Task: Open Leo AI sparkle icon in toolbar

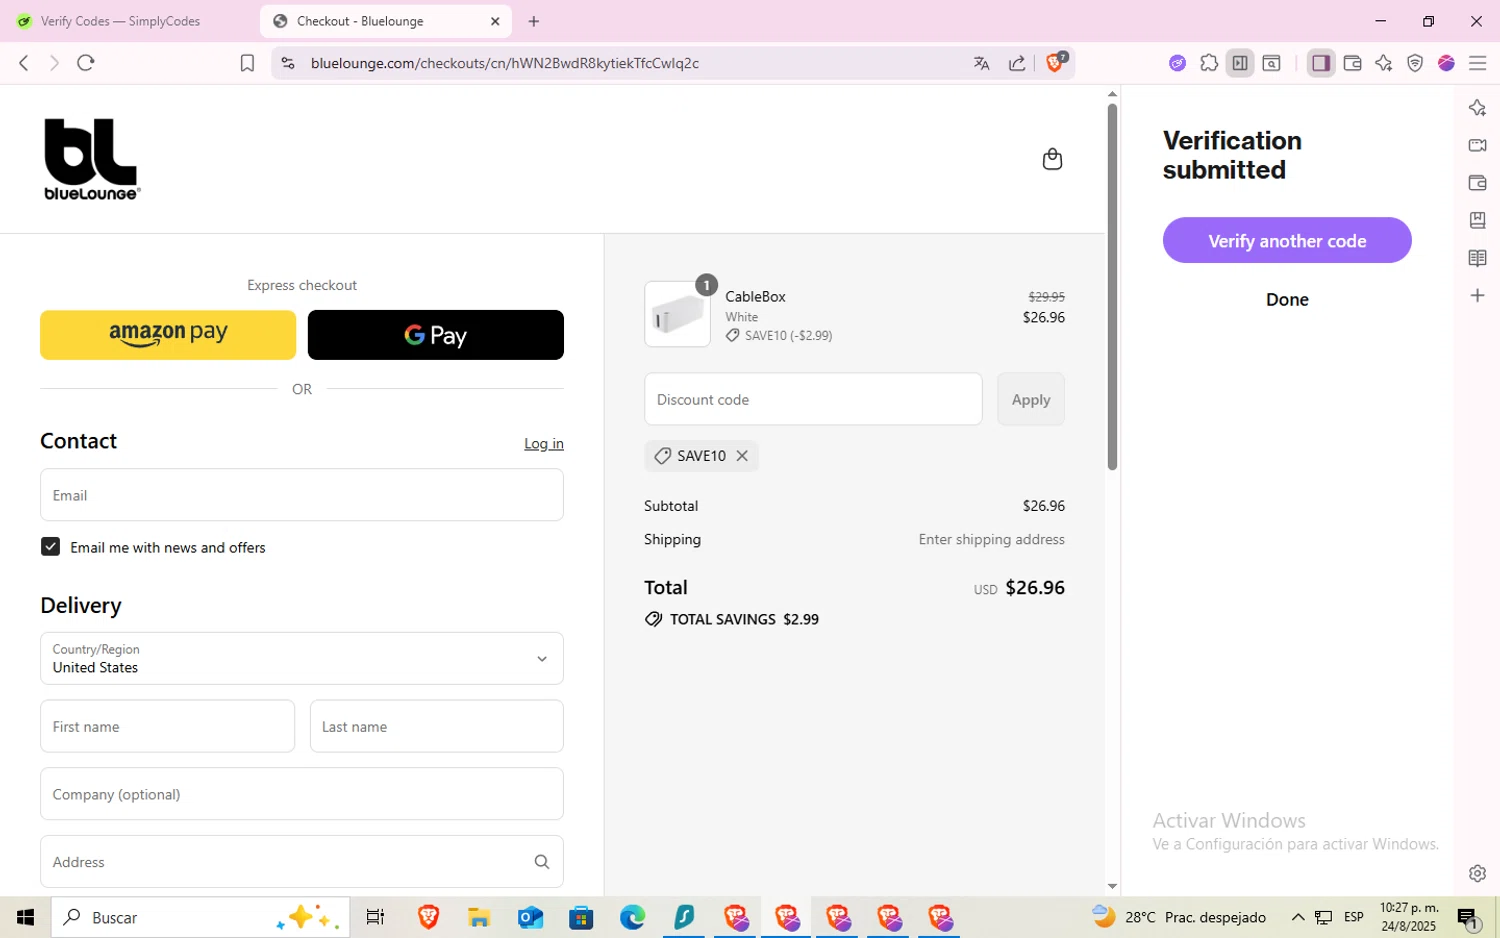Action: pyautogui.click(x=1383, y=63)
